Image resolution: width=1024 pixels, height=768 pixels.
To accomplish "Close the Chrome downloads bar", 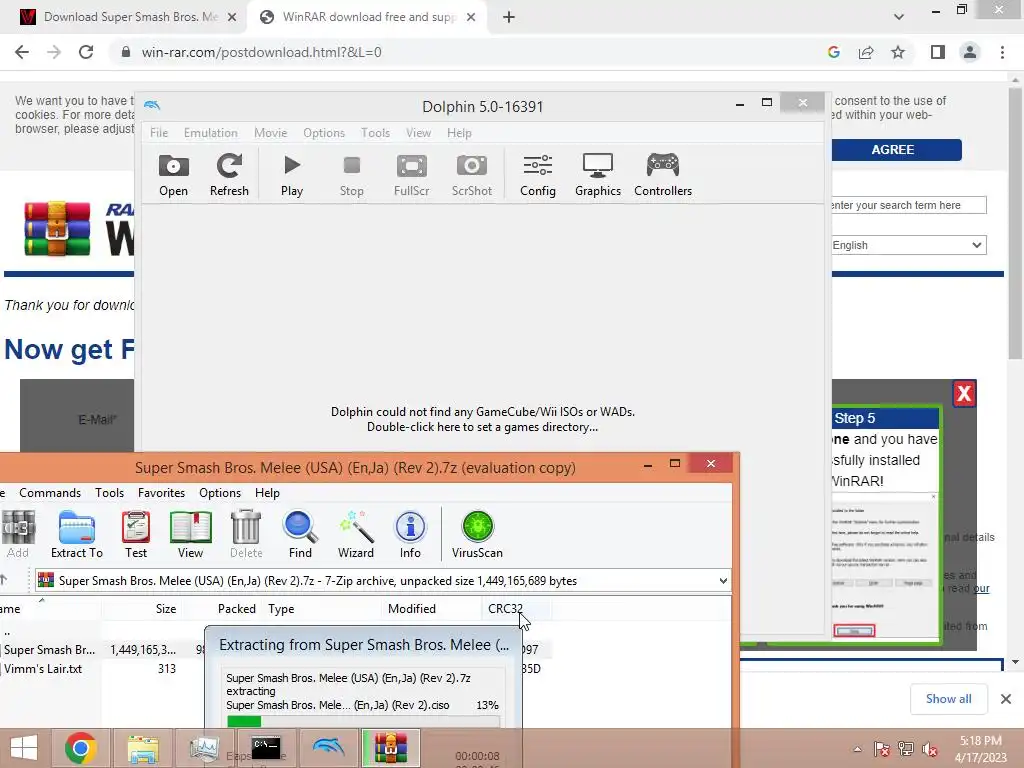I will [x=1006, y=699].
